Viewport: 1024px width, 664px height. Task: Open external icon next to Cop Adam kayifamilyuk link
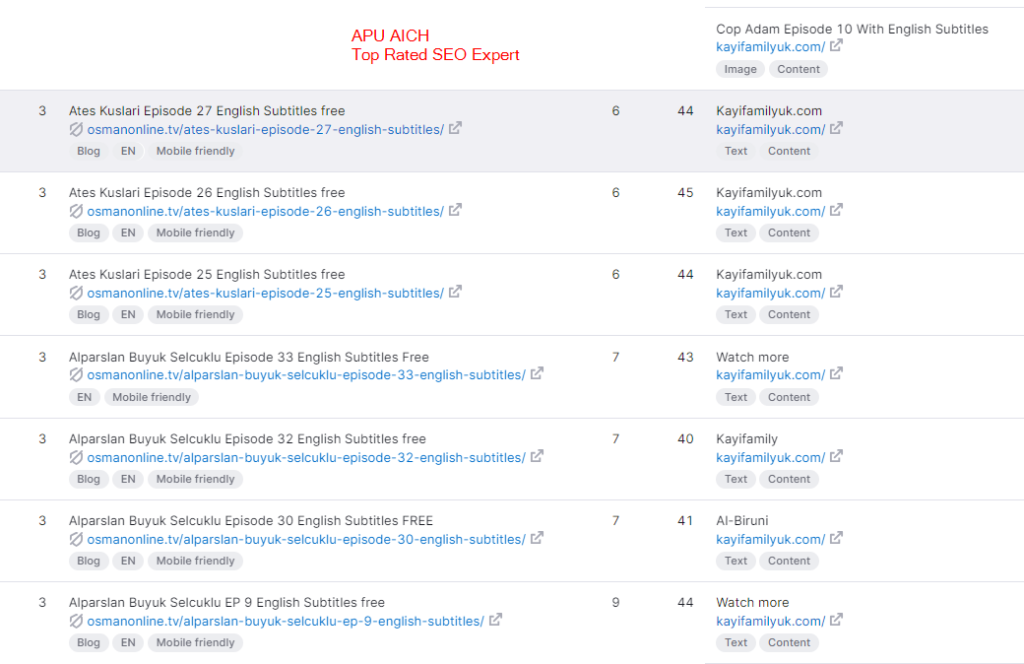tap(837, 47)
